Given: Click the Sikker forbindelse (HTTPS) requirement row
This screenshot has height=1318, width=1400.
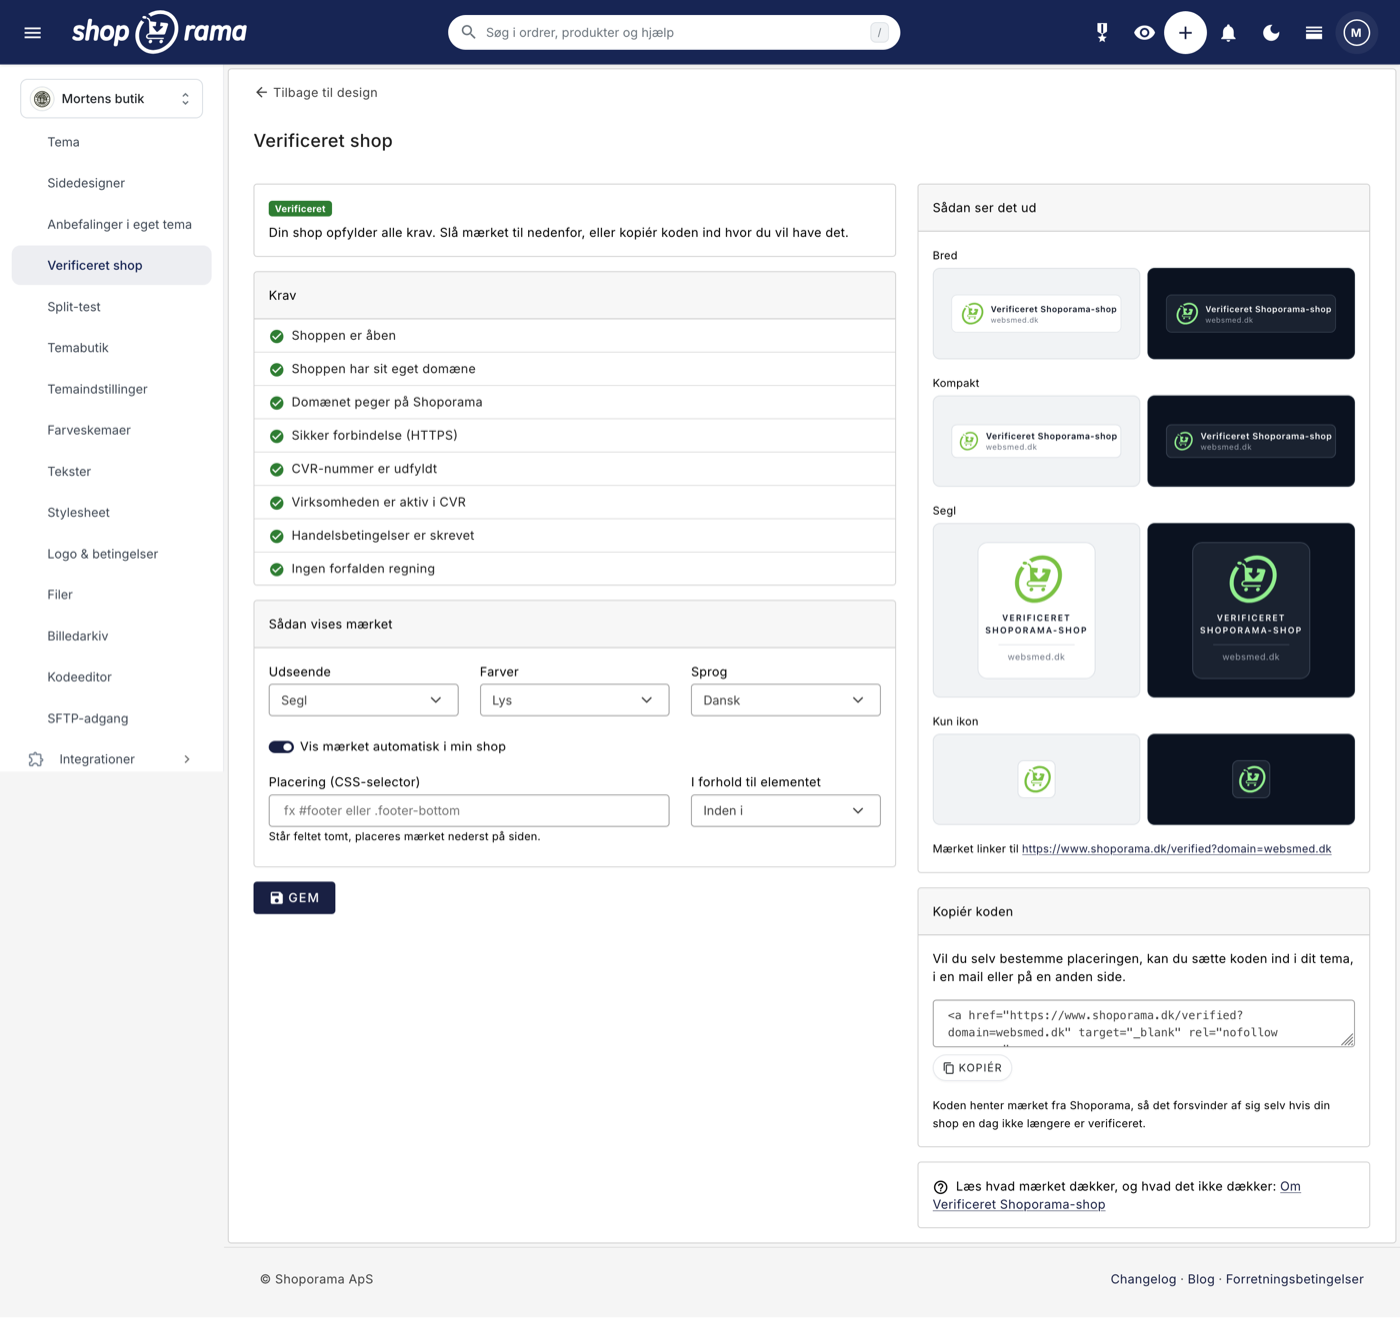Looking at the screenshot, I should click(575, 436).
